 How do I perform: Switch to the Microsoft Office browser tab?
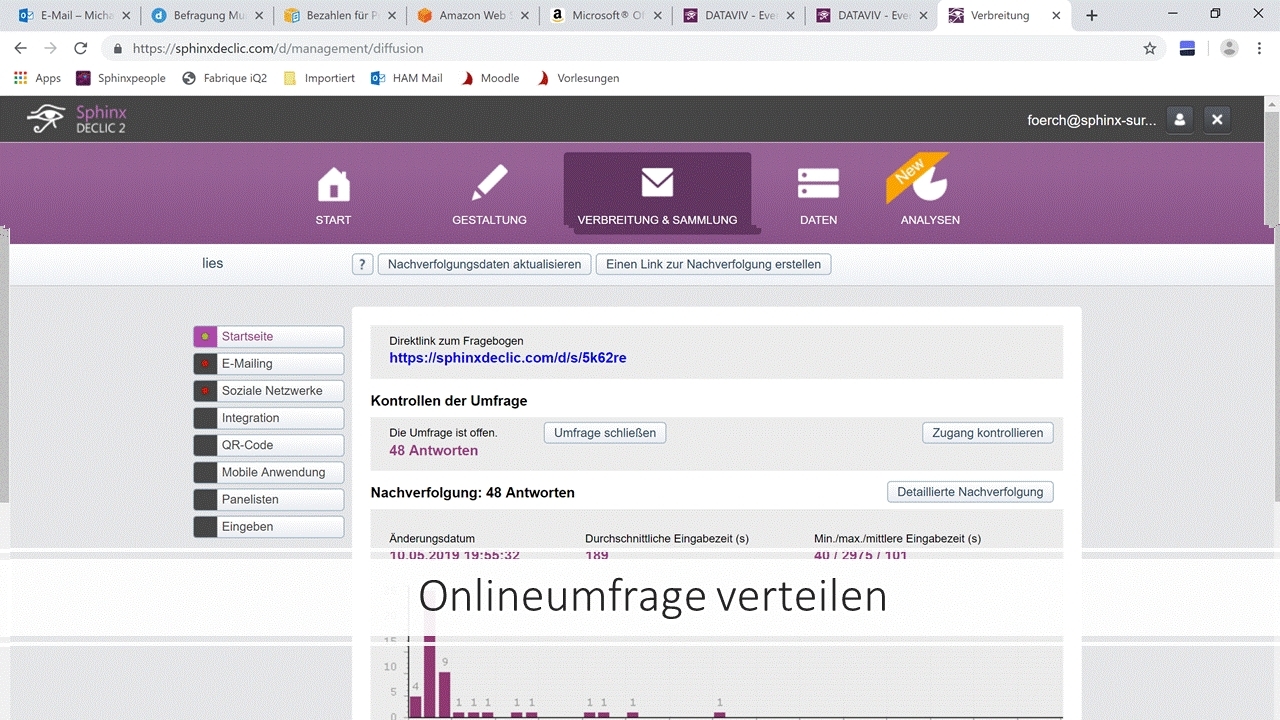click(605, 15)
